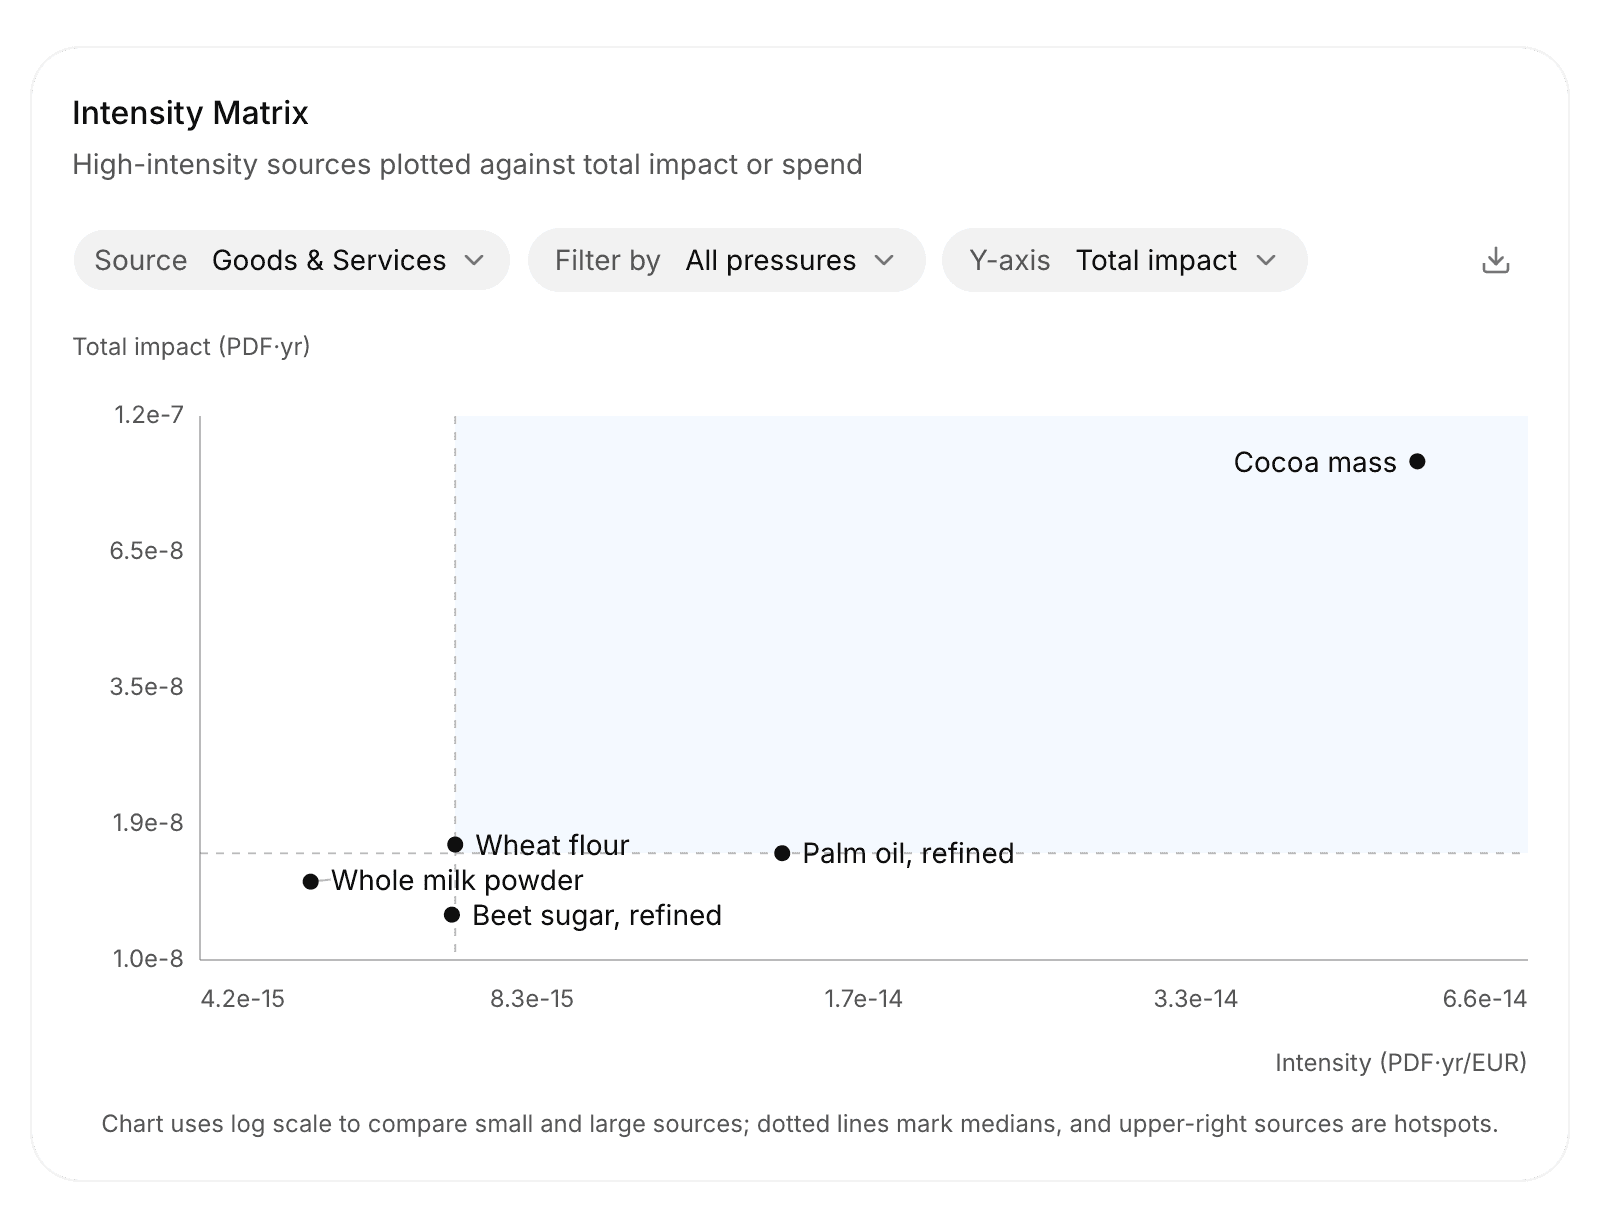Click the 8.3e-15 x-axis tick label
The height and width of the screenshot is (1228, 1600).
[x=532, y=999]
